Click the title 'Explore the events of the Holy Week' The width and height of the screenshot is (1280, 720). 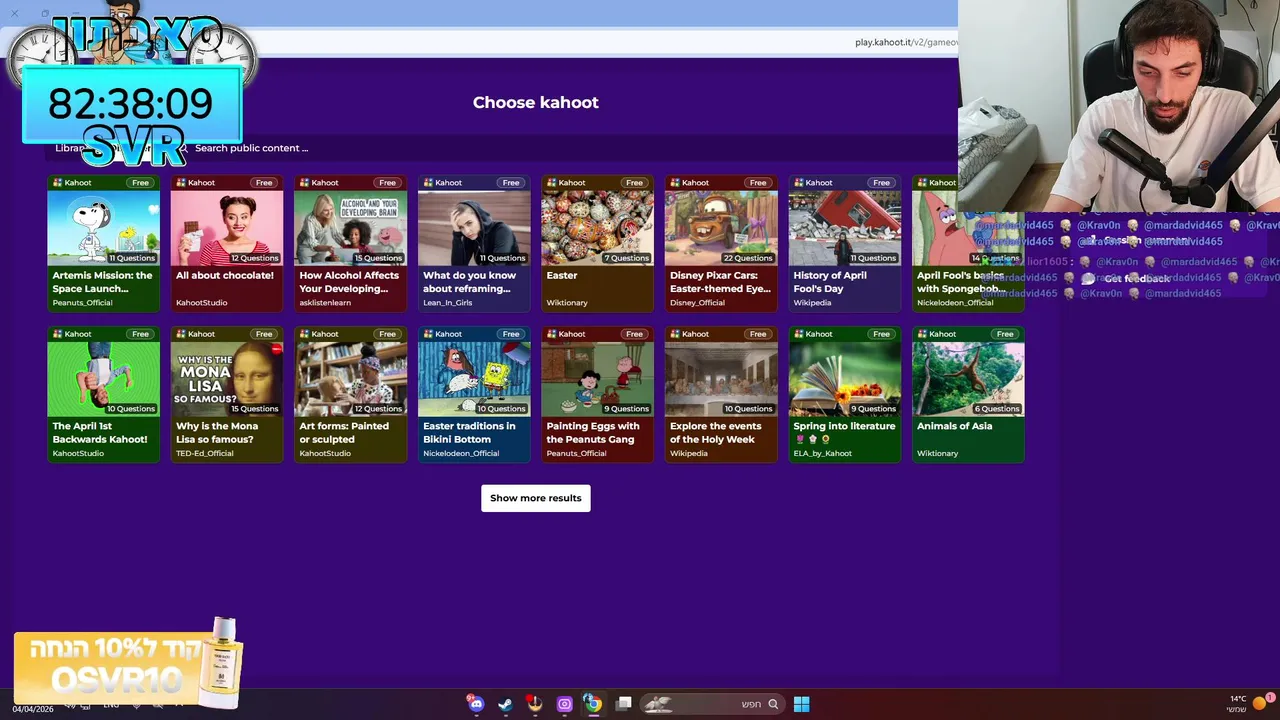[715, 433]
